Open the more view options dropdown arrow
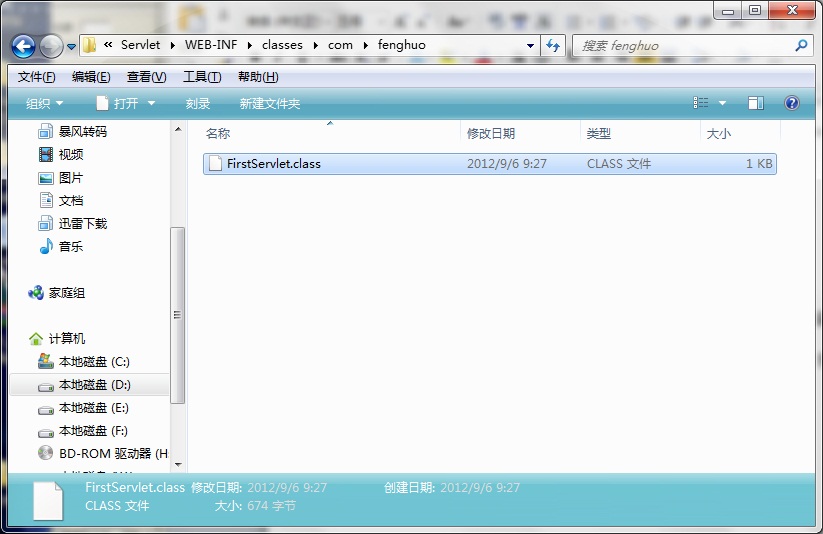Screen dimensions: 823x534 [x=722, y=103]
